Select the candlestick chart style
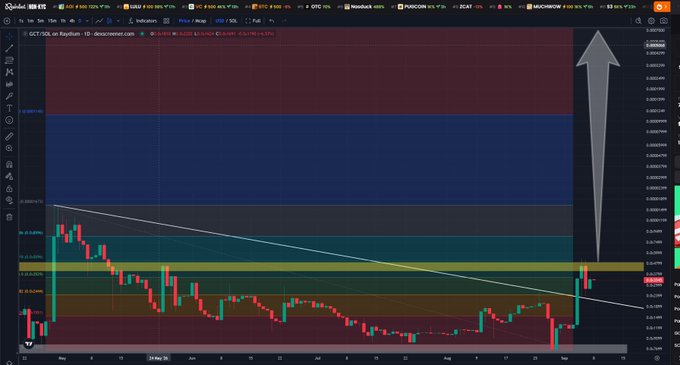This screenshot has height=365, width=680. (109, 21)
